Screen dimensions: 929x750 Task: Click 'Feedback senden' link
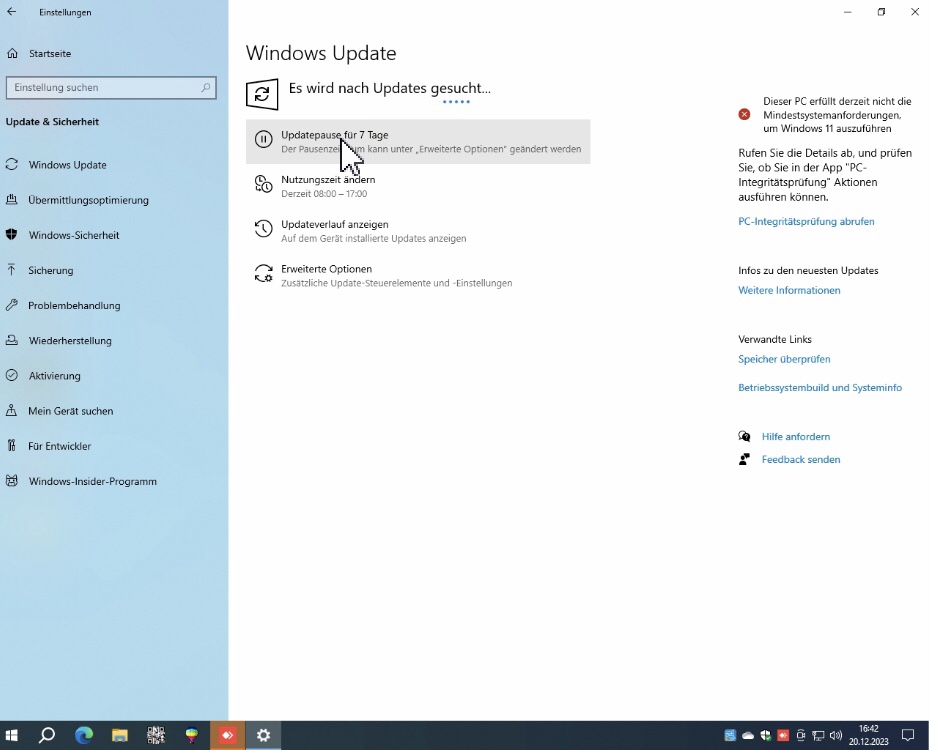801,460
